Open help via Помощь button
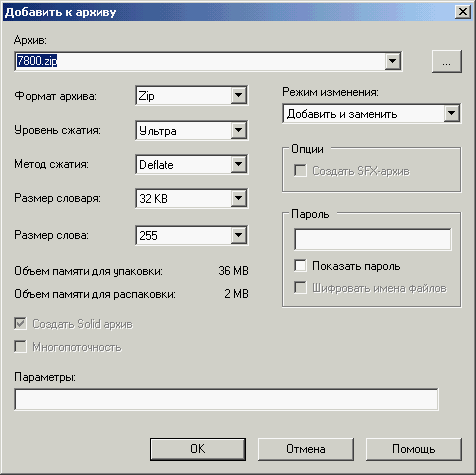Image resolution: width=476 pixels, height=475 pixels. pyautogui.click(x=414, y=449)
